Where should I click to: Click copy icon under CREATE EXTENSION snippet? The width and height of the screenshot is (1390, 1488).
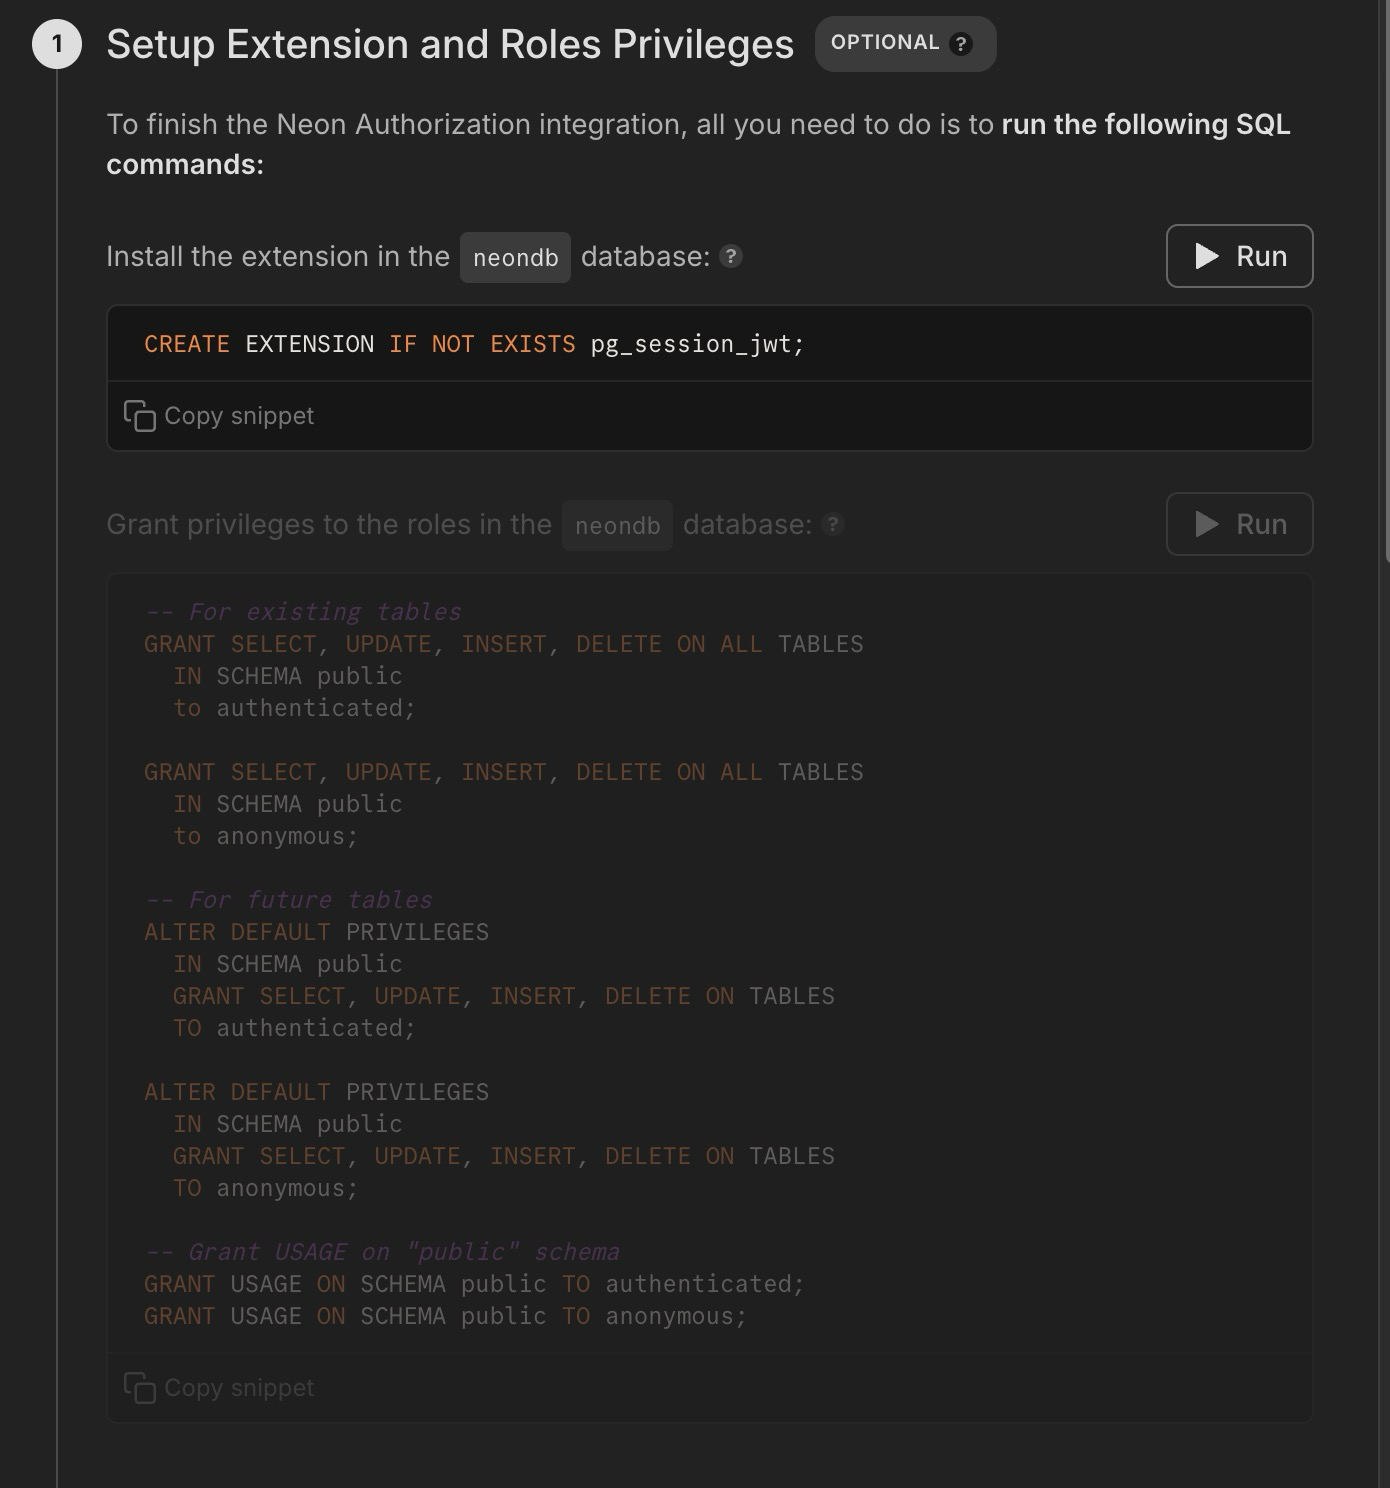(140, 416)
